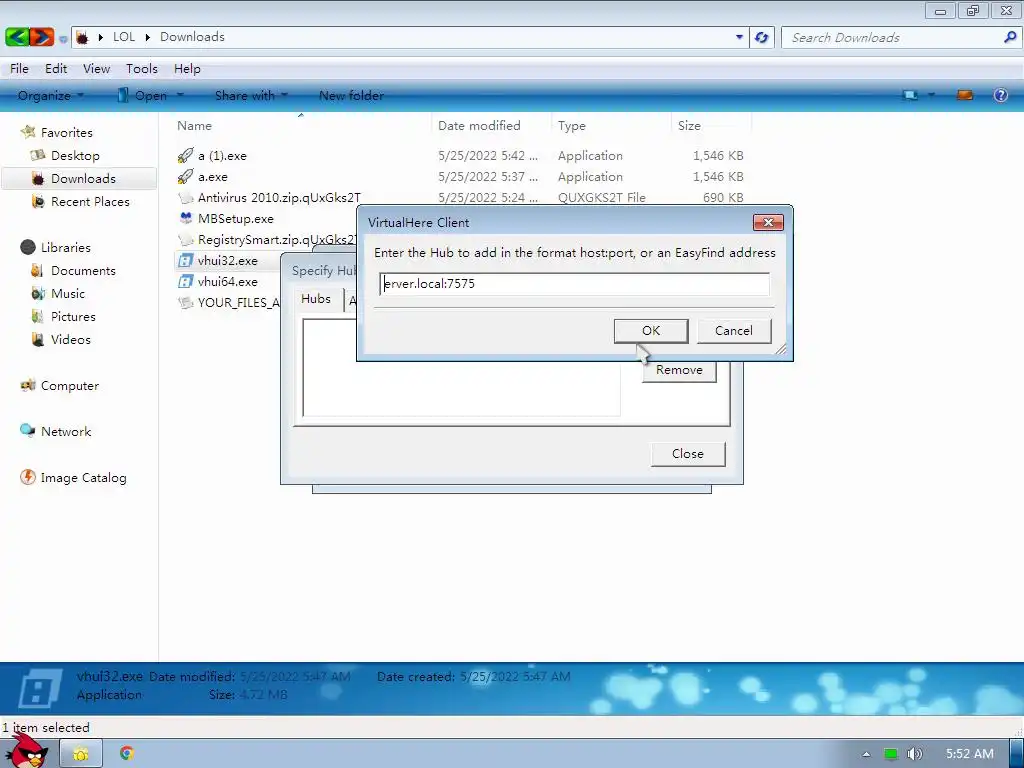The width and height of the screenshot is (1024, 768).
Task: Click the Libraries icon in the sidebar
Action: coord(28,247)
